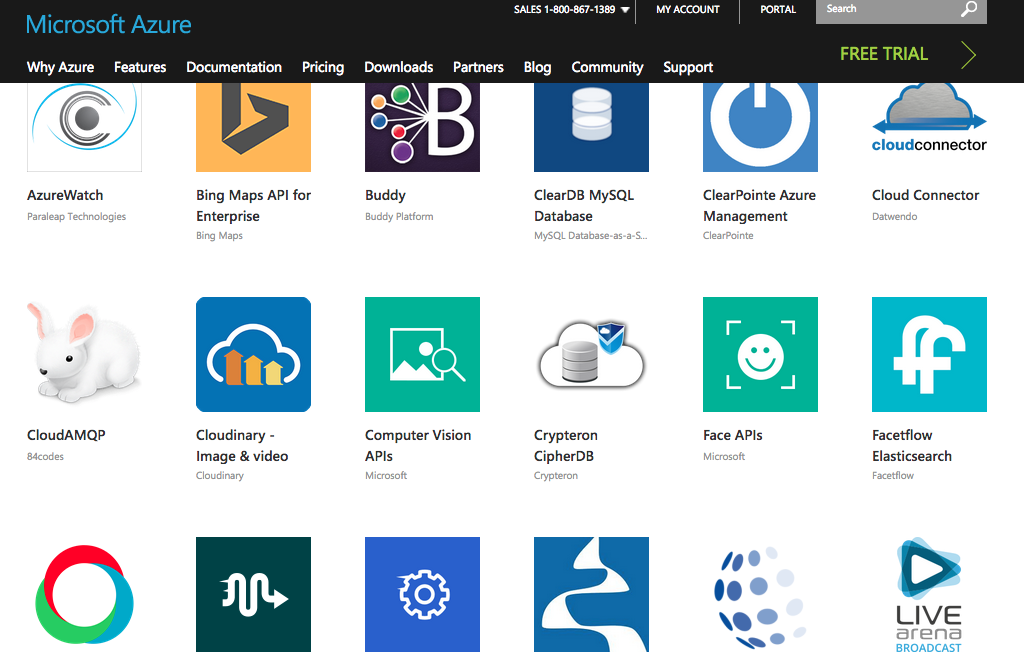Image resolution: width=1024 pixels, height=659 pixels.
Task: Click the Cloudinary cloud icon
Action: coord(253,354)
